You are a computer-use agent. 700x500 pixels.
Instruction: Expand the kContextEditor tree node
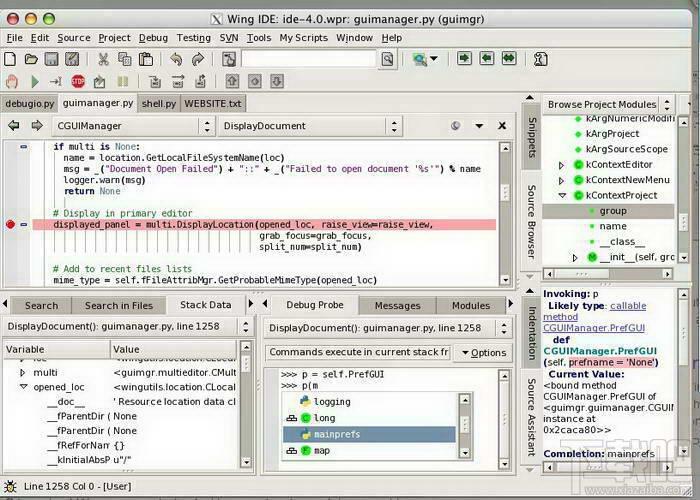[562, 165]
